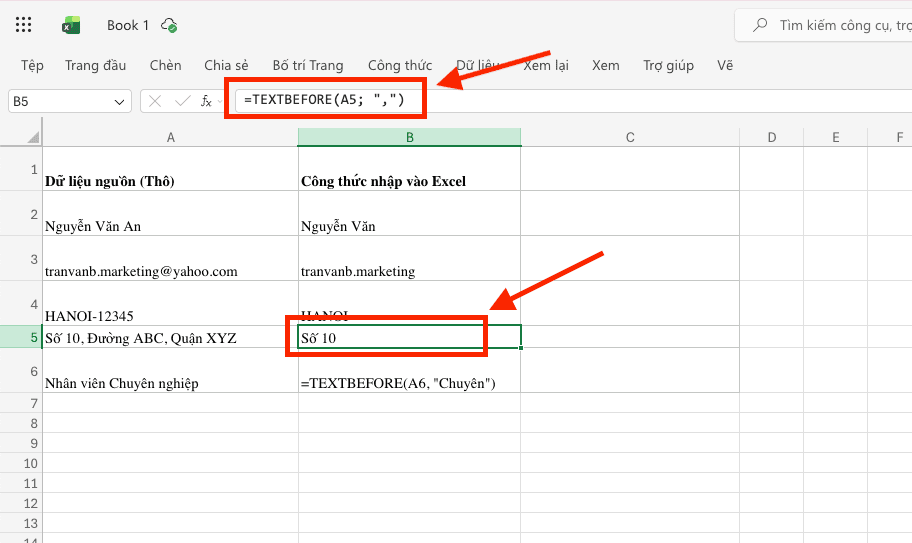This screenshot has width=912, height=543.
Task: Open the Bố trí Trang tab
Action: click(308, 65)
